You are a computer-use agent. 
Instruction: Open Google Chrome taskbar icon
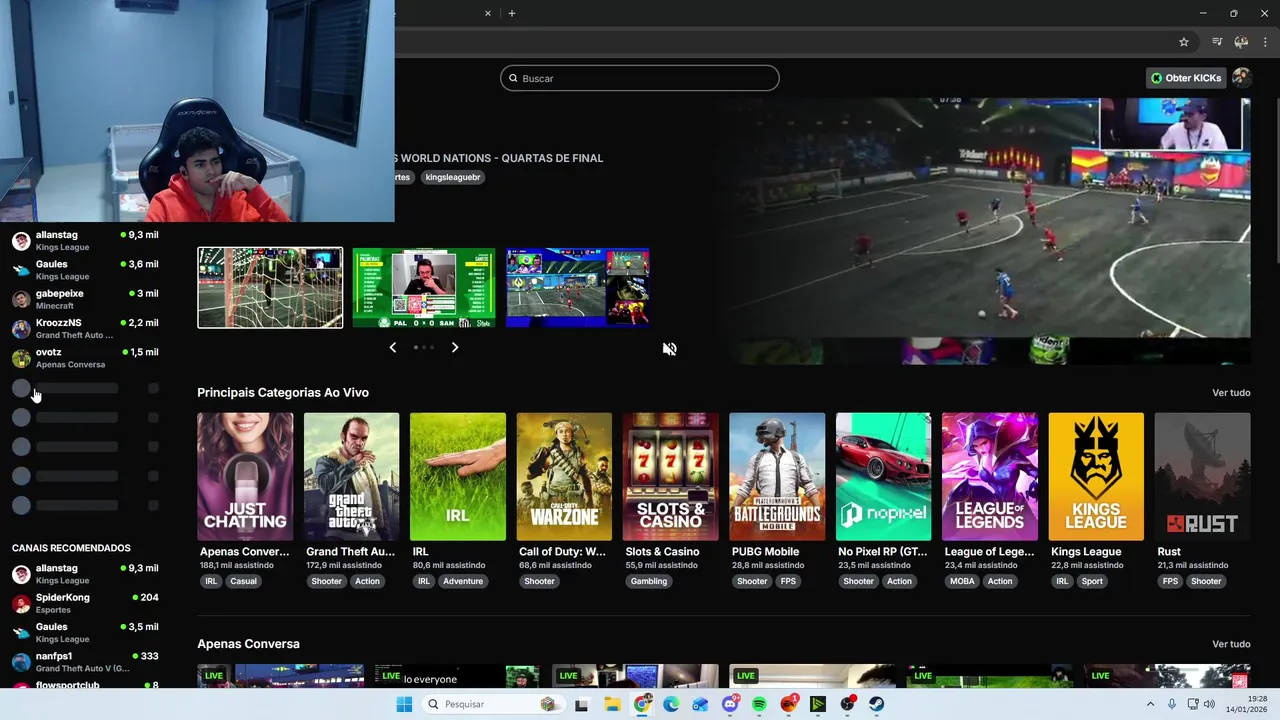tap(642, 704)
